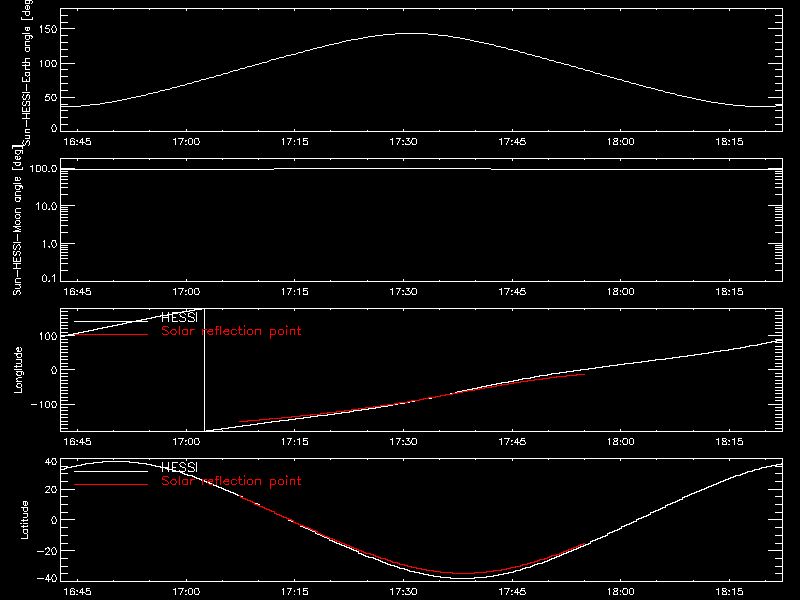
Task: Click the 0.1 tick label on the Moon angle plot
Action: pyautogui.click(x=49, y=279)
